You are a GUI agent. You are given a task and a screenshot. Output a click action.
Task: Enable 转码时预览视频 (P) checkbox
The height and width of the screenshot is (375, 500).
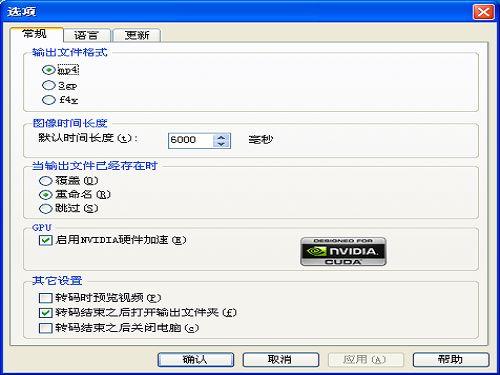[x=46, y=298]
